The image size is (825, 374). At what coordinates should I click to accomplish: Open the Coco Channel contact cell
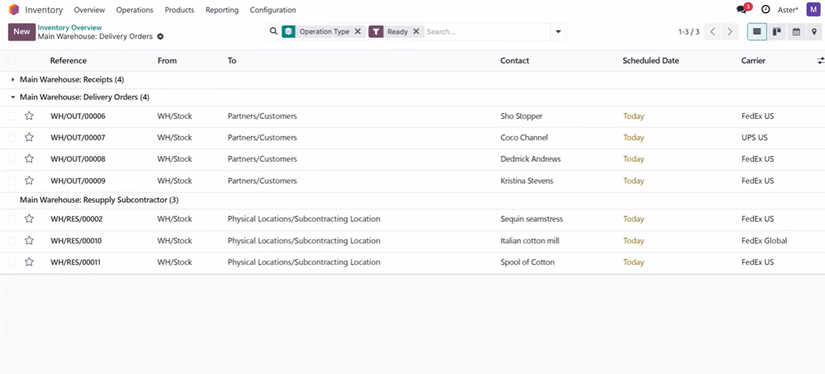[524, 137]
